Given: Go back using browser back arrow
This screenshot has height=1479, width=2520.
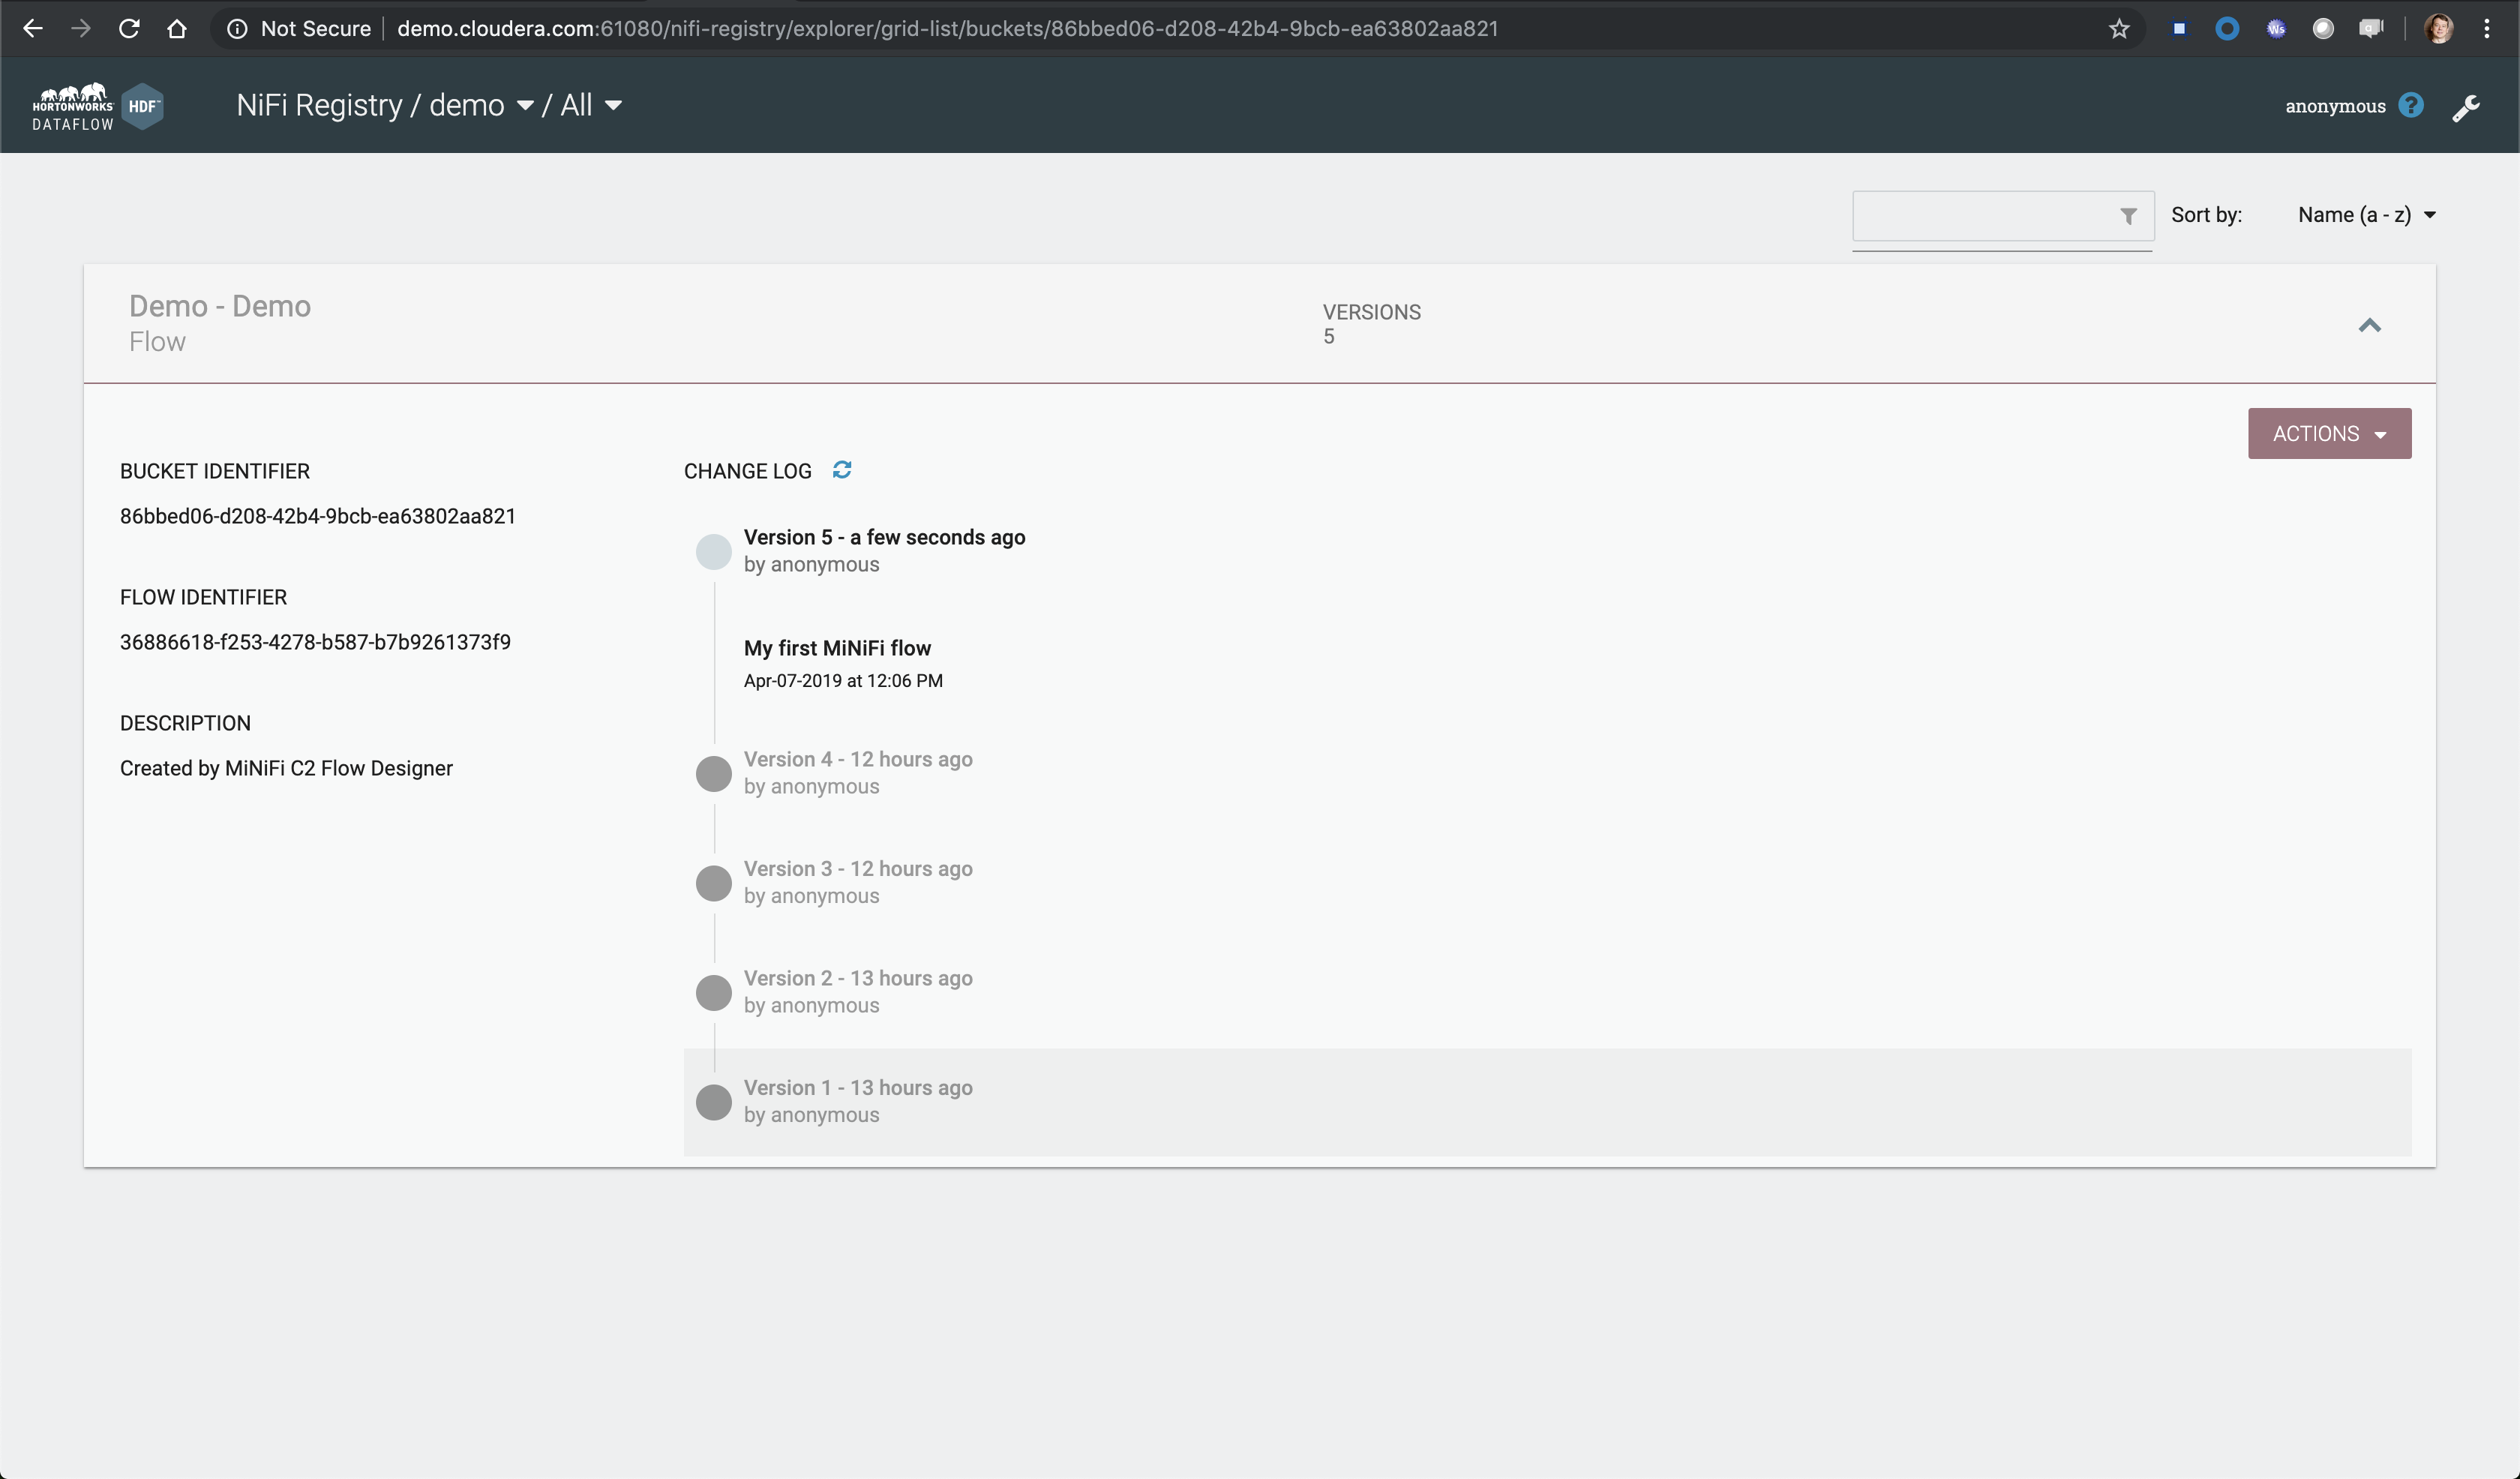Looking at the screenshot, I should pos(32,28).
